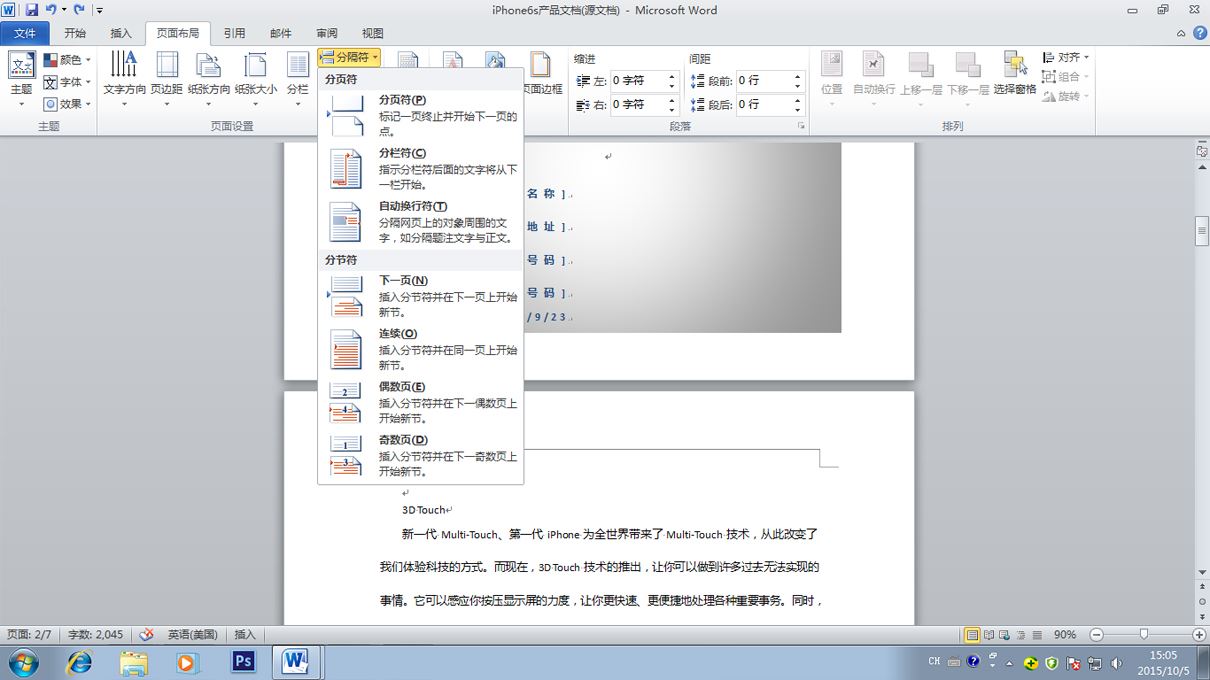Switch to the 开始 Home tab
This screenshot has width=1210, height=680.
coord(75,33)
